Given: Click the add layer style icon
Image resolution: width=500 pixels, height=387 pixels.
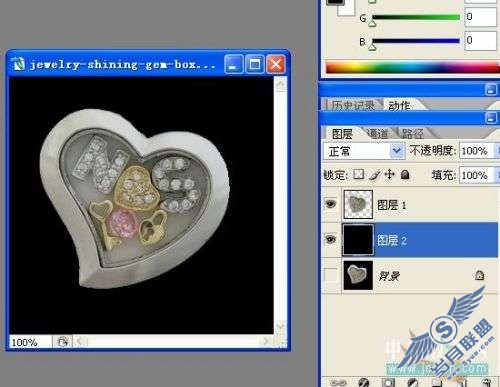Looking at the screenshot, I should pyautogui.click(x=364, y=383).
